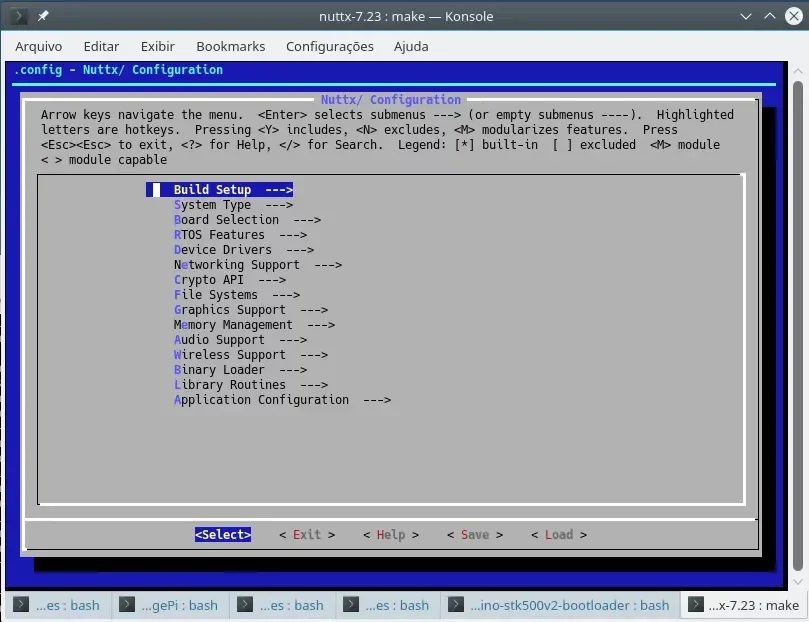809x622 pixels.
Task: Open the Exibir menu
Action: pyautogui.click(x=157, y=46)
